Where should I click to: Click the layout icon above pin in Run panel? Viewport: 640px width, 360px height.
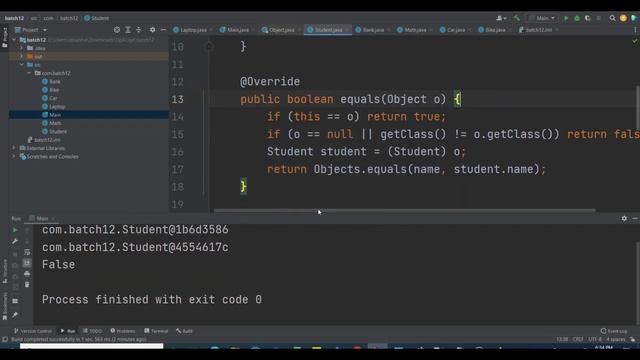click(15, 301)
